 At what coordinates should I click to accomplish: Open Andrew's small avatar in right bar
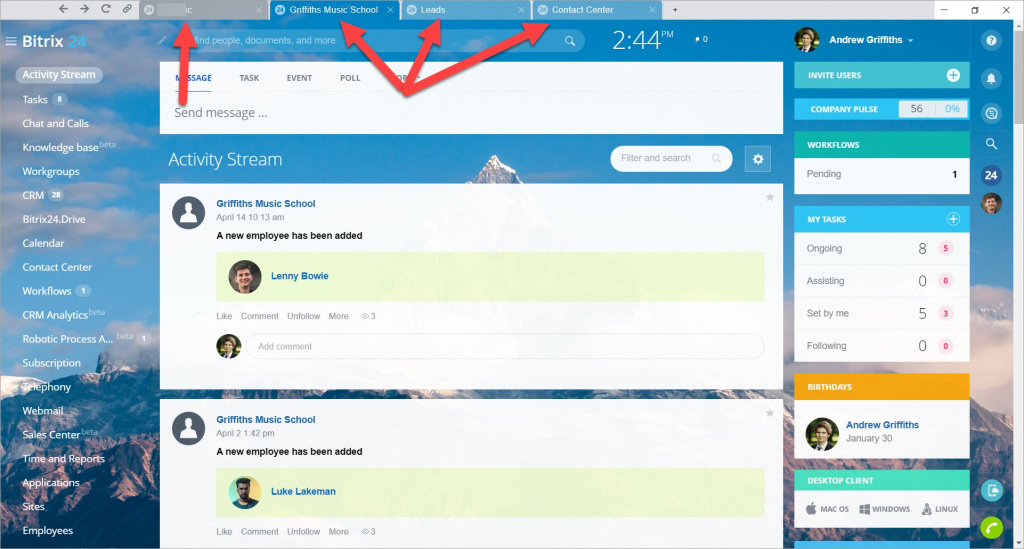(x=991, y=204)
